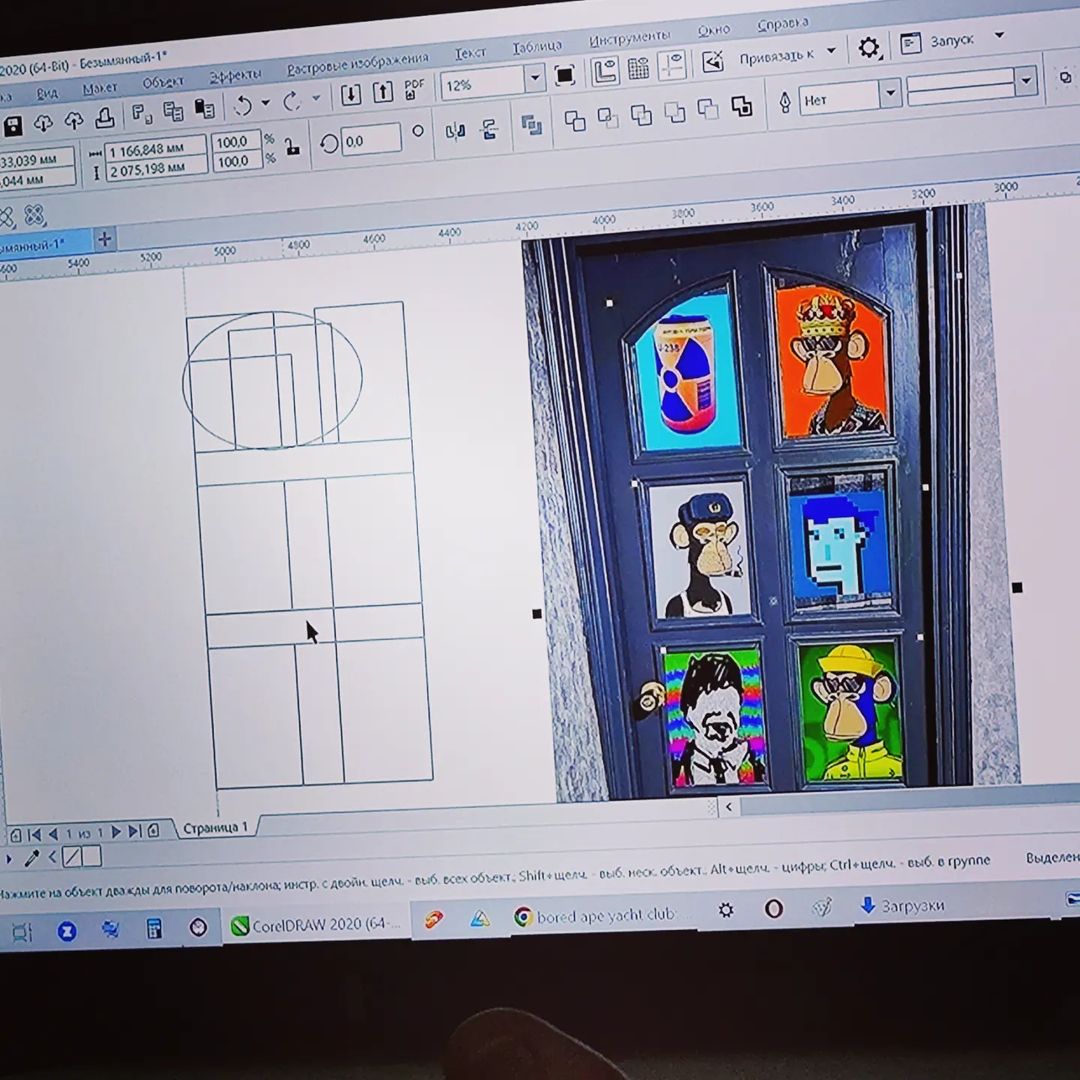Open the Макет menu

point(100,88)
